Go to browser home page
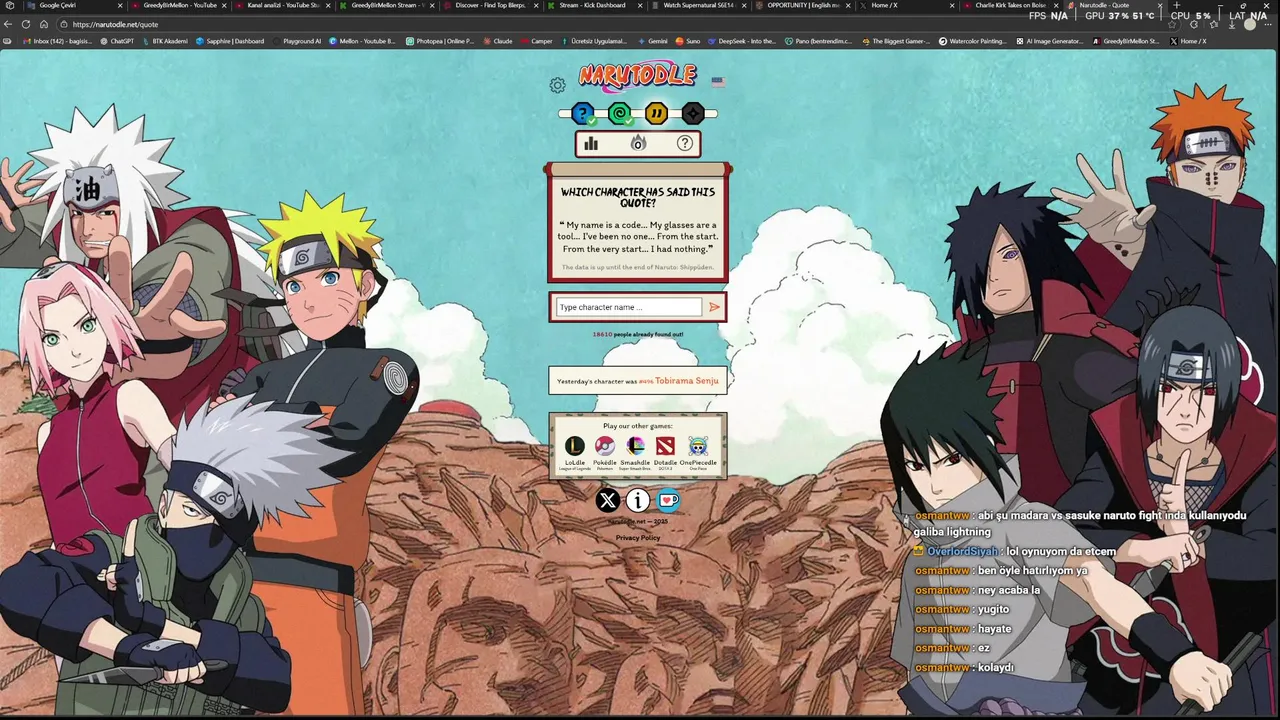 click(44, 24)
